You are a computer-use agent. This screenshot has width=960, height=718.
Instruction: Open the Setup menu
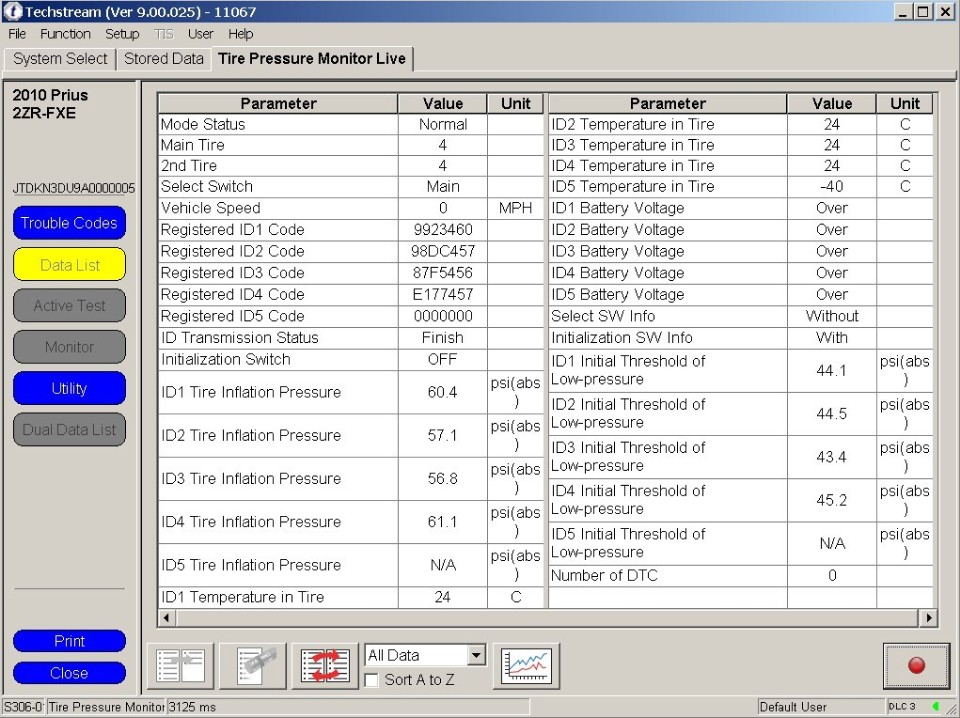(122, 34)
